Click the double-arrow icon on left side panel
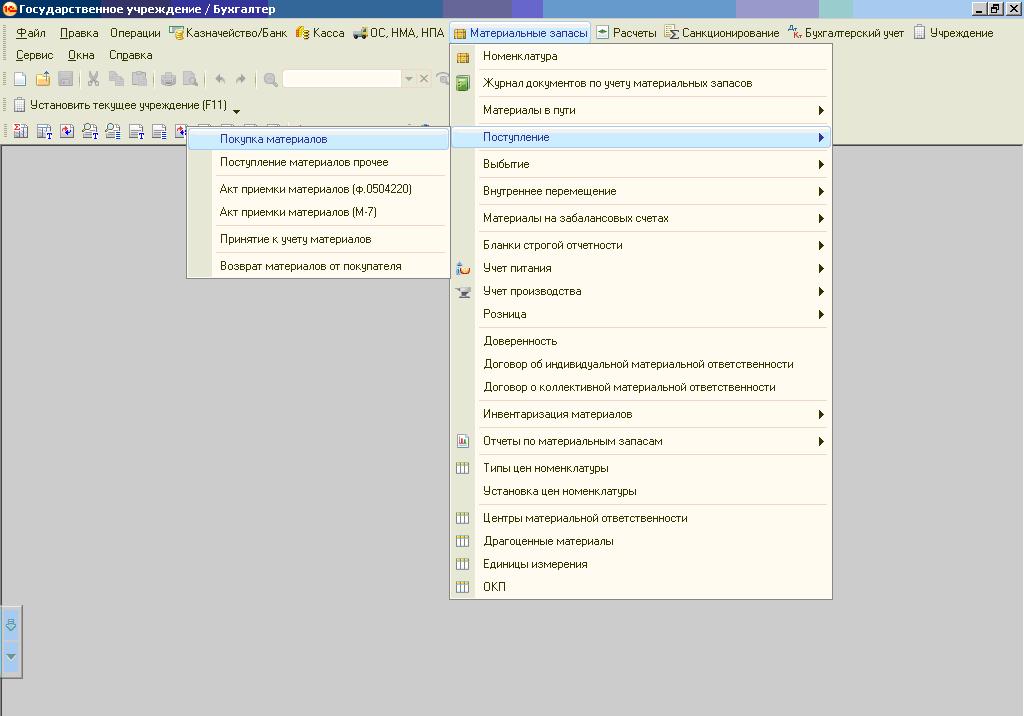The width and height of the screenshot is (1024, 716). pos(11,626)
